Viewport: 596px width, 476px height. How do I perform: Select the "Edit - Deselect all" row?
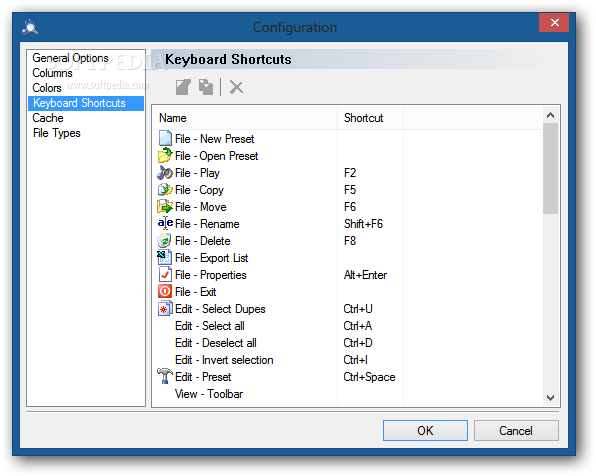(x=216, y=343)
